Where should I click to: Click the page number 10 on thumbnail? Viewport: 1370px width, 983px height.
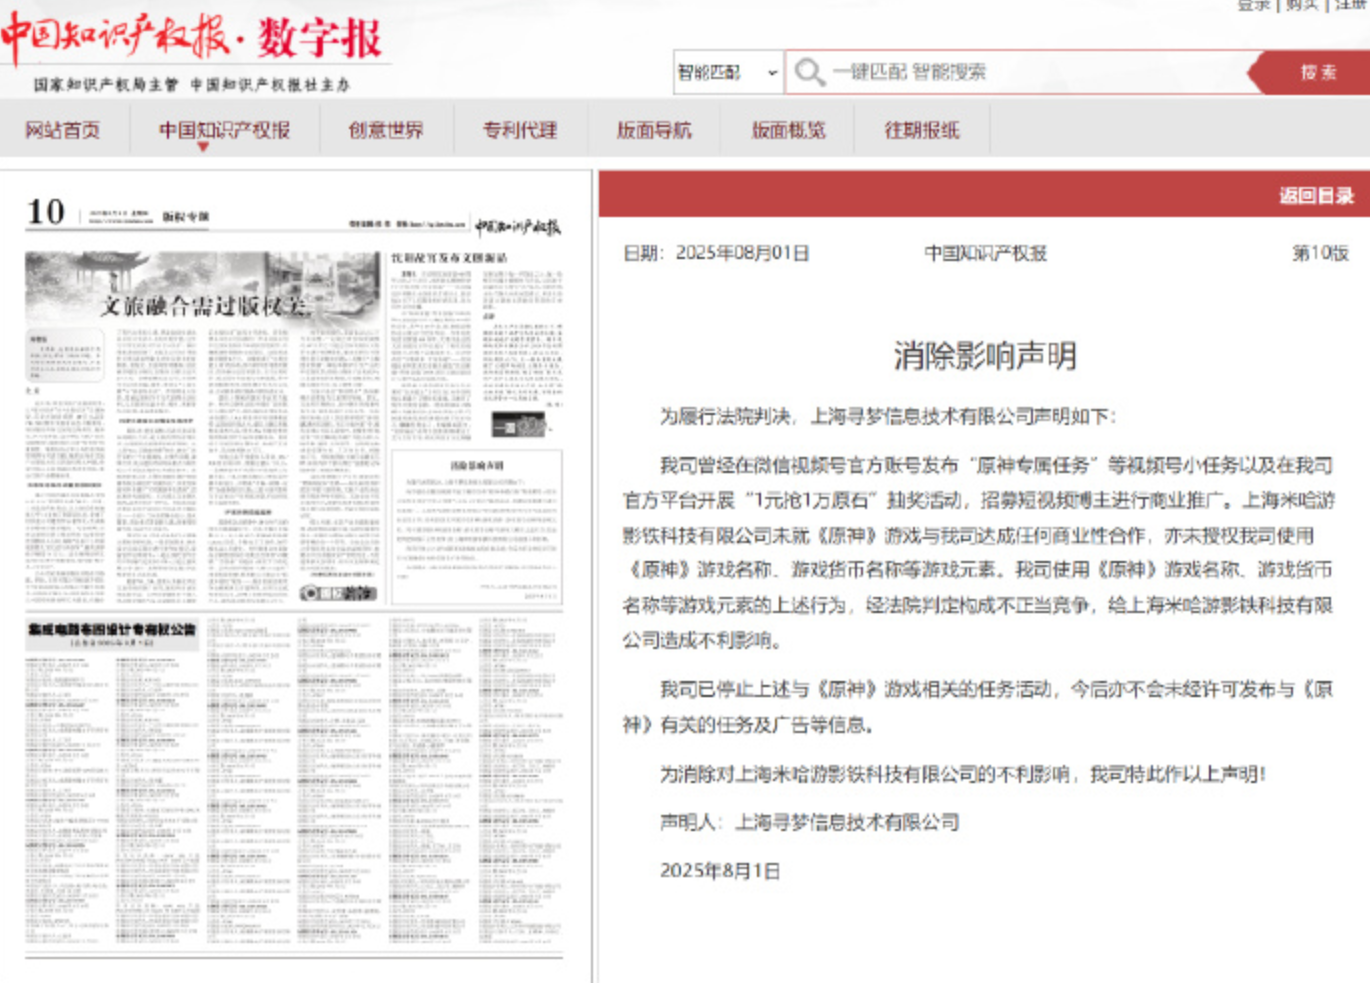tap(45, 212)
